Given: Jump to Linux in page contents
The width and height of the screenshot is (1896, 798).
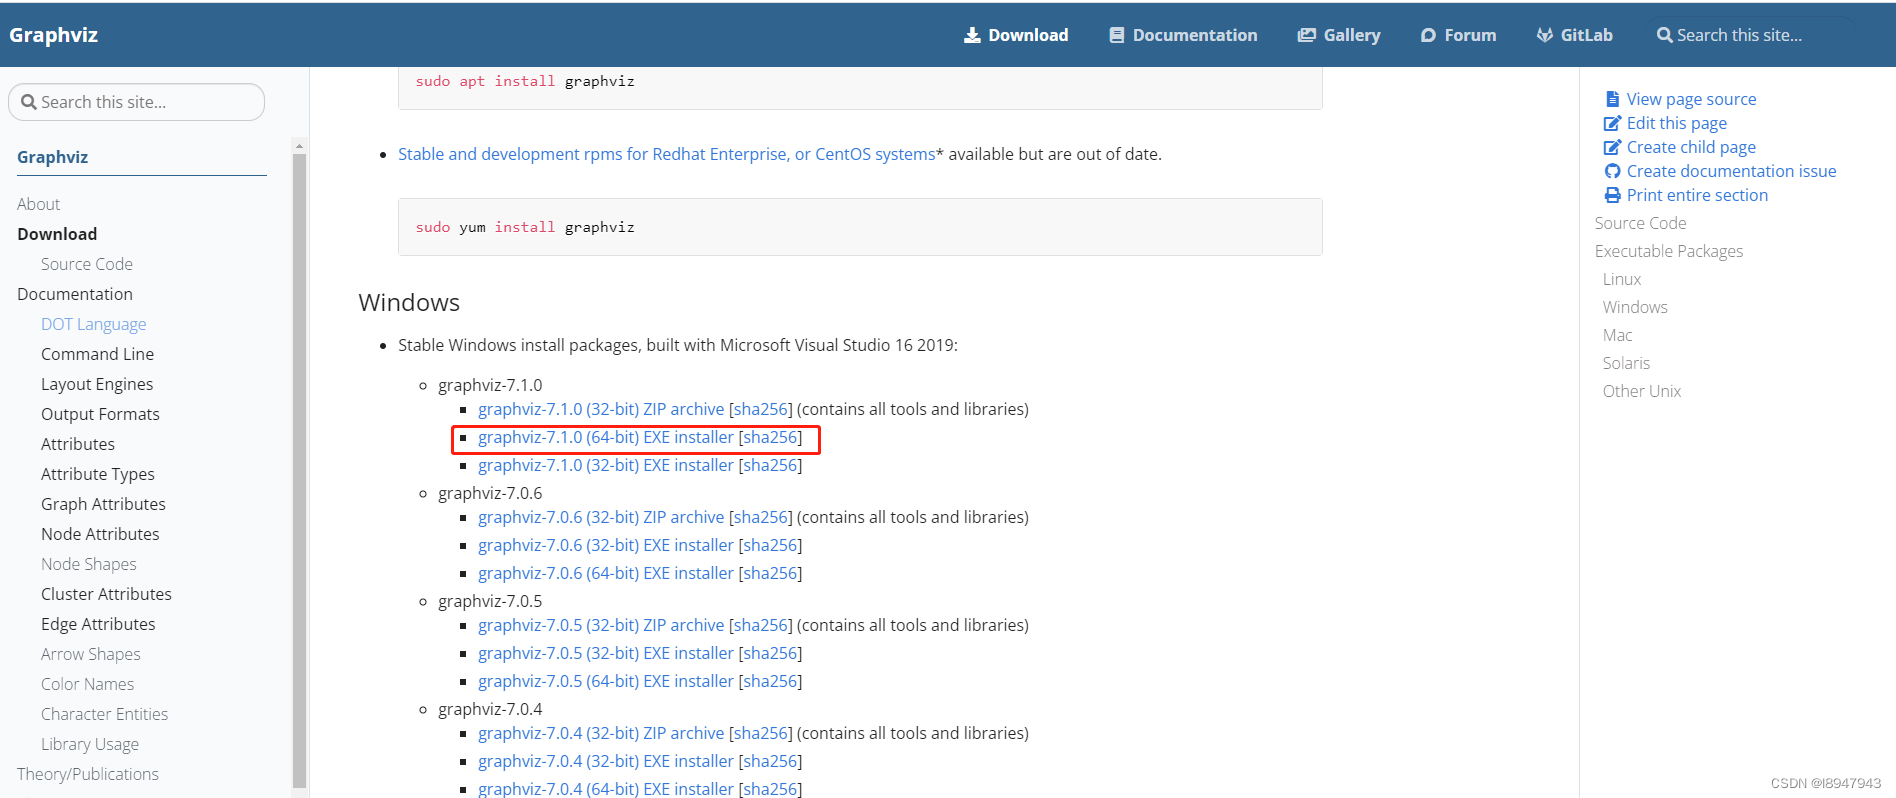Looking at the screenshot, I should tap(1622, 279).
